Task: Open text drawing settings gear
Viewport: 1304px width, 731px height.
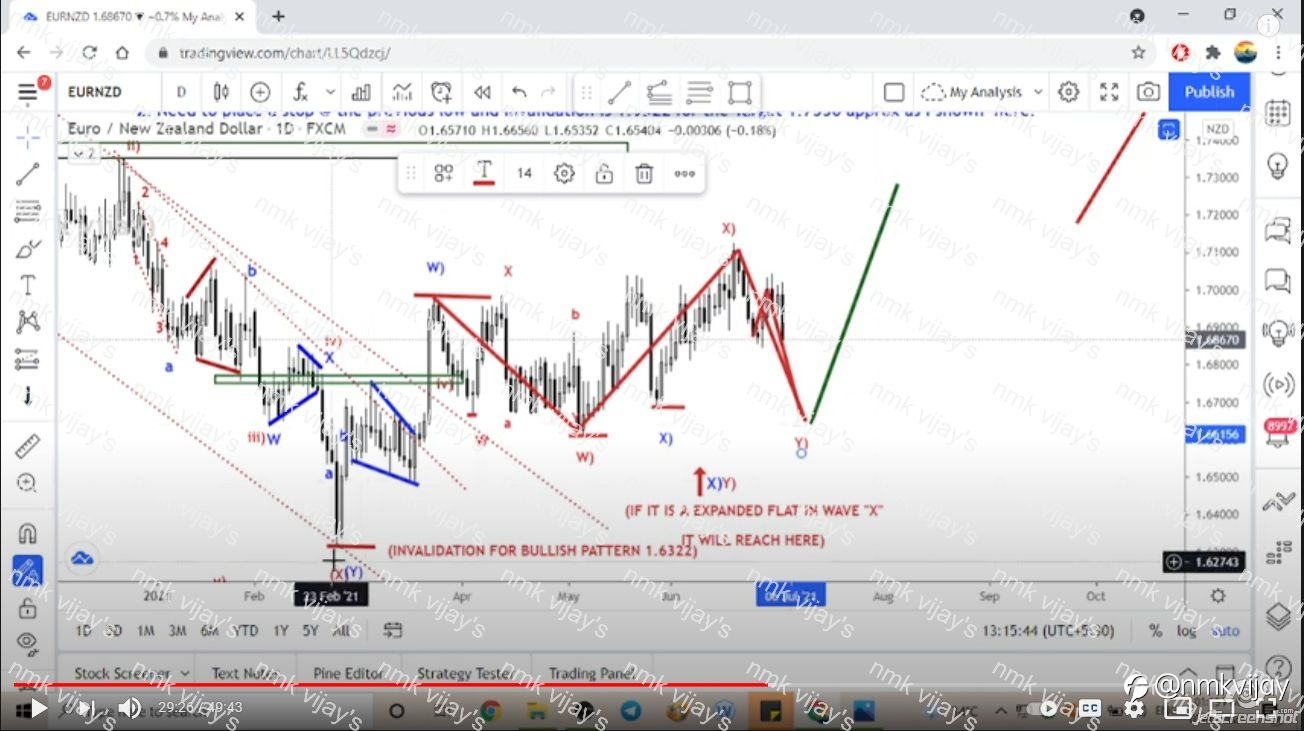Action: (564, 174)
